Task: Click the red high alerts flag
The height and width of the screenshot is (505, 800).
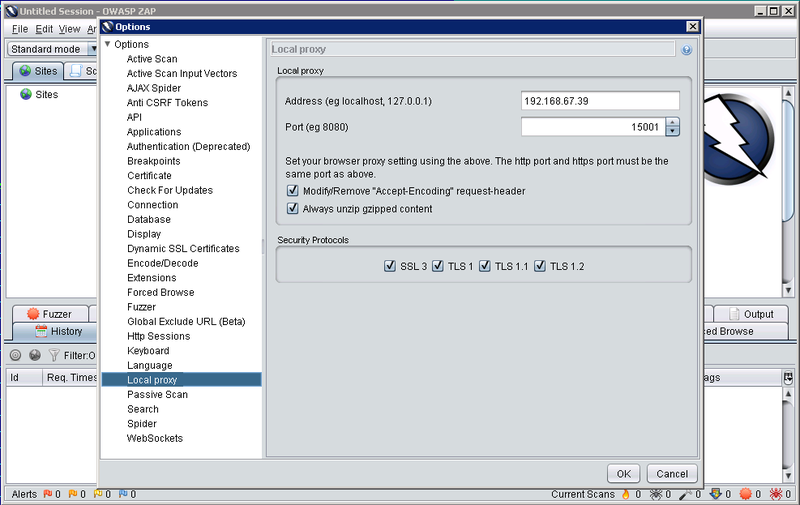Action: [x=47, y=494]
